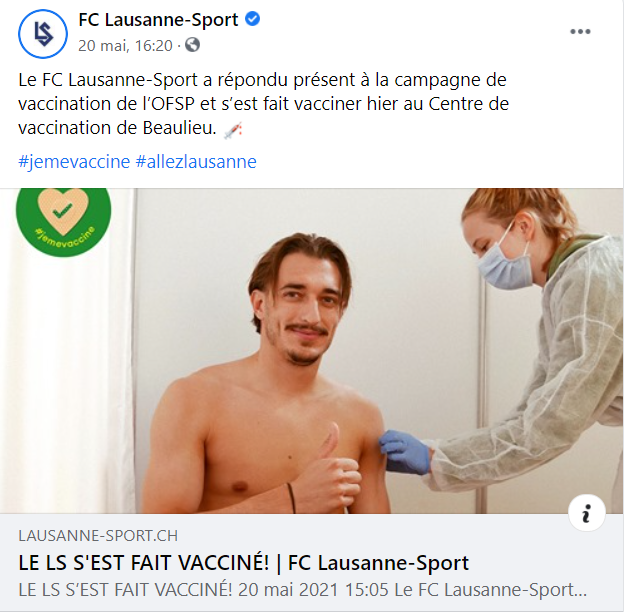Viewport: 624px width, 612px height.
Task: Click the nurse's blue glove in photo
Action: [405, 452]
